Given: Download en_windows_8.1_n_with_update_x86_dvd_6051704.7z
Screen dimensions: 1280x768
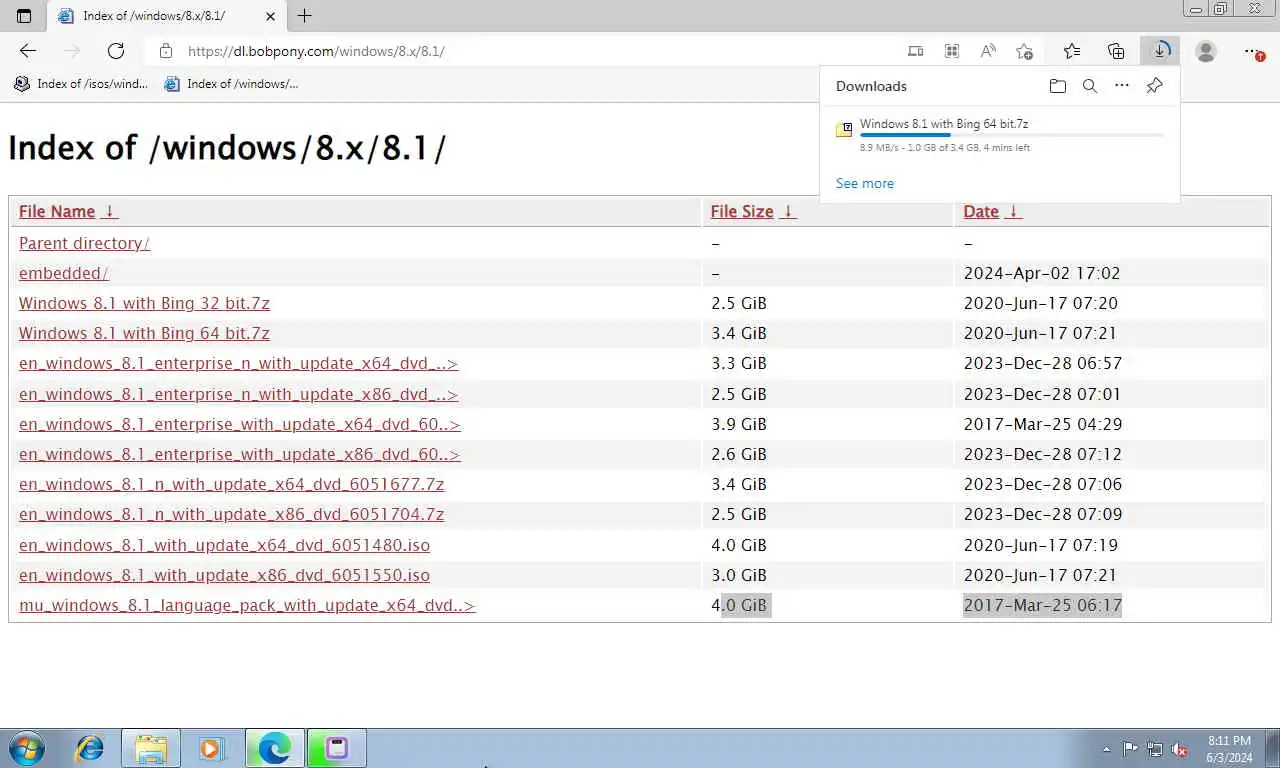Looking at the screenshot, I should tap(231, 514).
